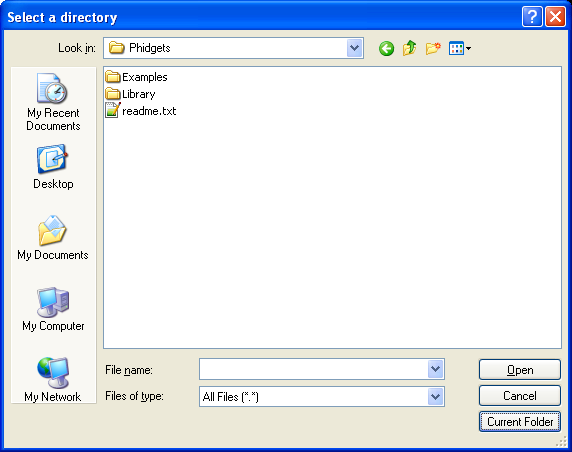Select the Library folder

click(130, 94)
